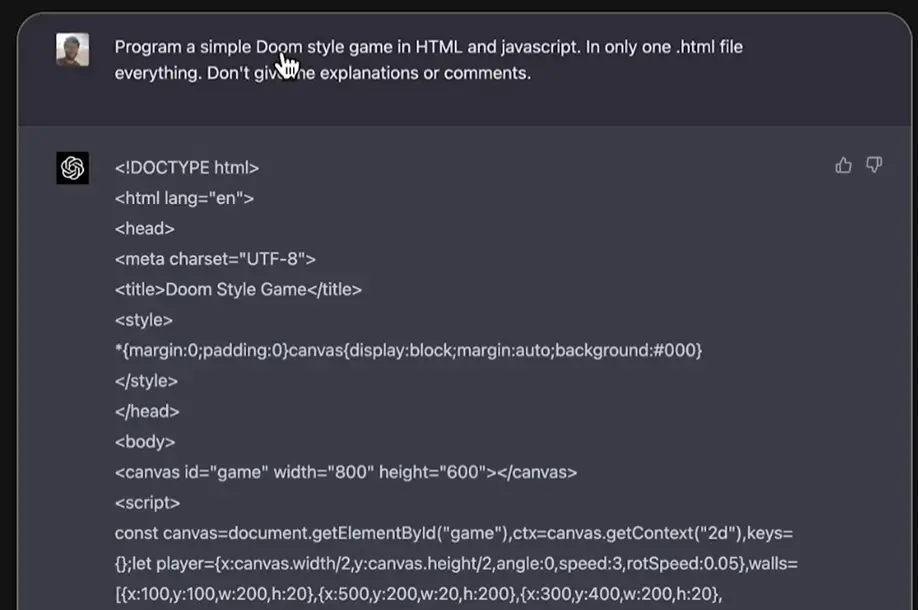
Task: Click the 'const canvas=document.getElementById' line
Action: [x=454, y=533]
